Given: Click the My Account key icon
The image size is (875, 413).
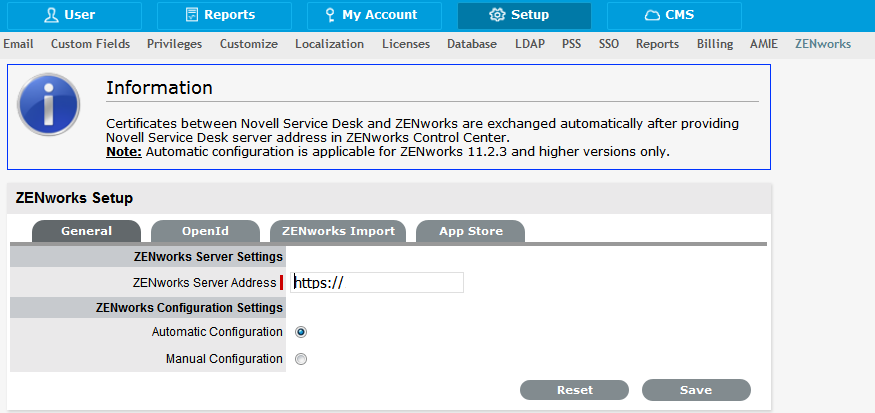Looking at the screenshot, I should point(329,15).
